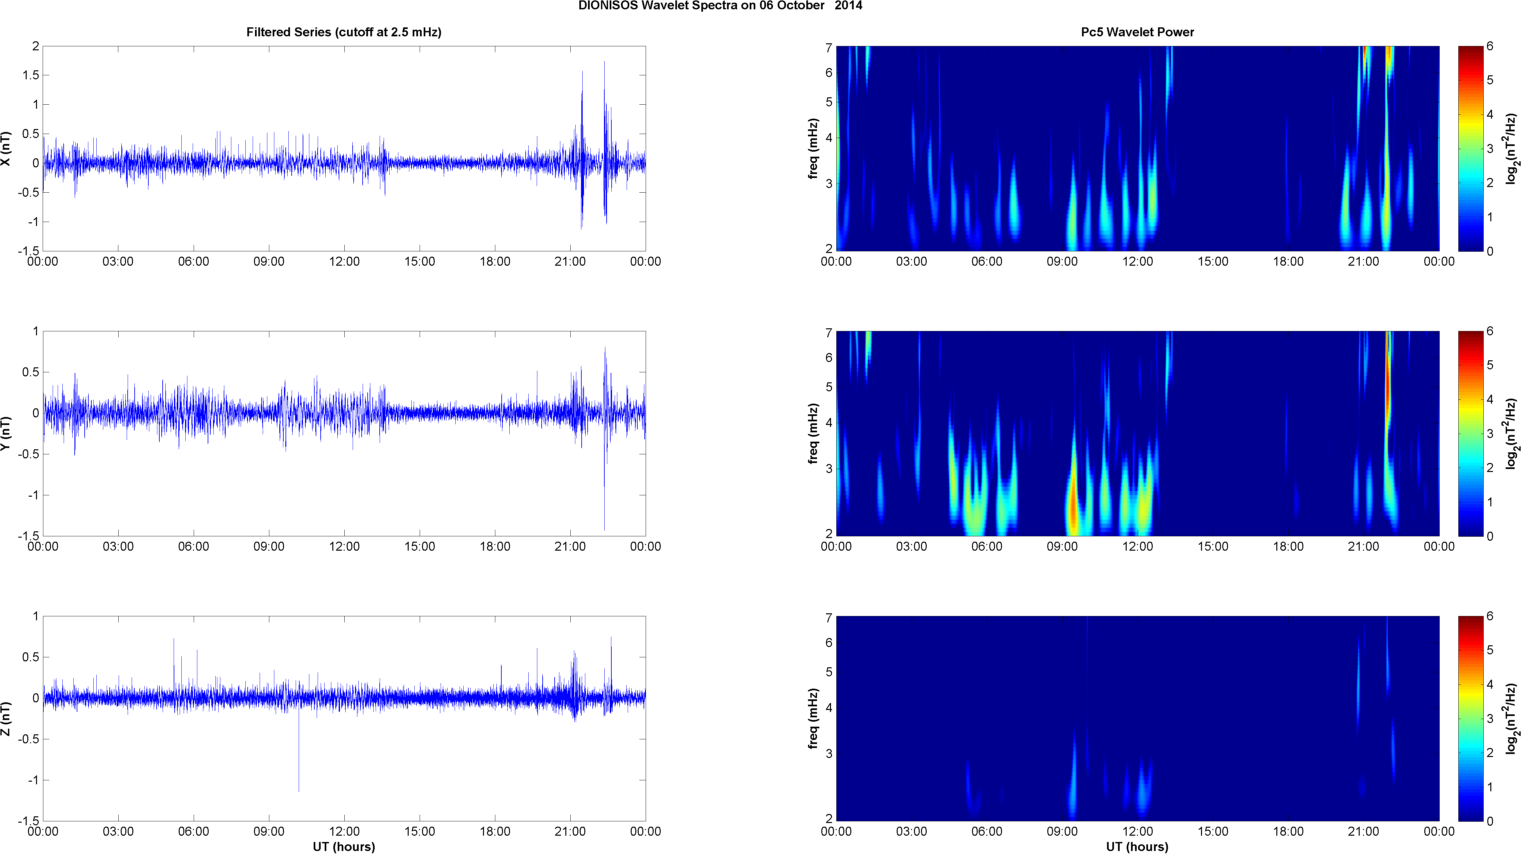Click the '15:00' tick under the X spectrogram
Viewport: 1521px width, 854px height.
click(x=1213, y=262)
